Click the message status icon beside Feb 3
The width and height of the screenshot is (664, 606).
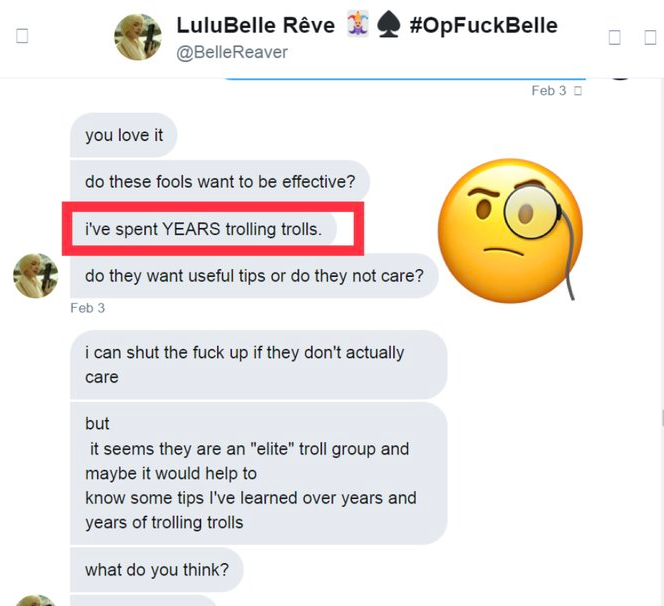click(578, 91)
